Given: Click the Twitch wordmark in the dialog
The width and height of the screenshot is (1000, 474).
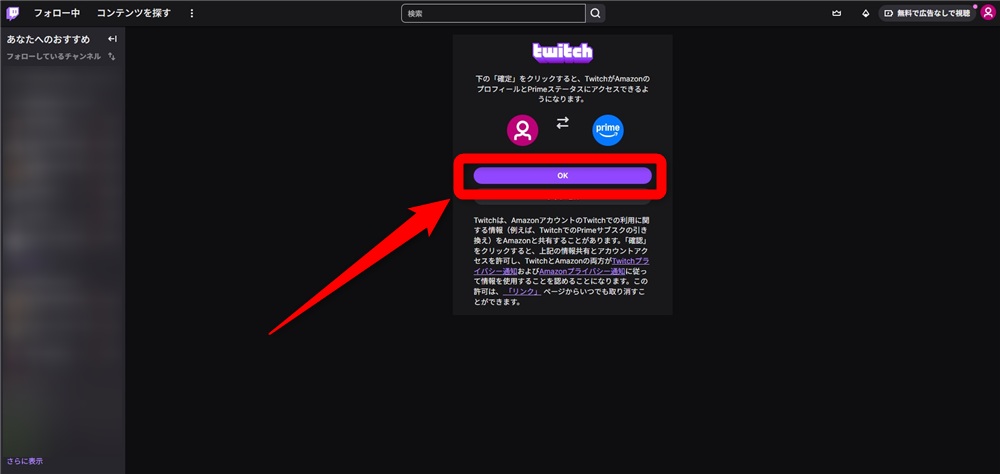Looking at the screenshot, I should click(562, 52).
